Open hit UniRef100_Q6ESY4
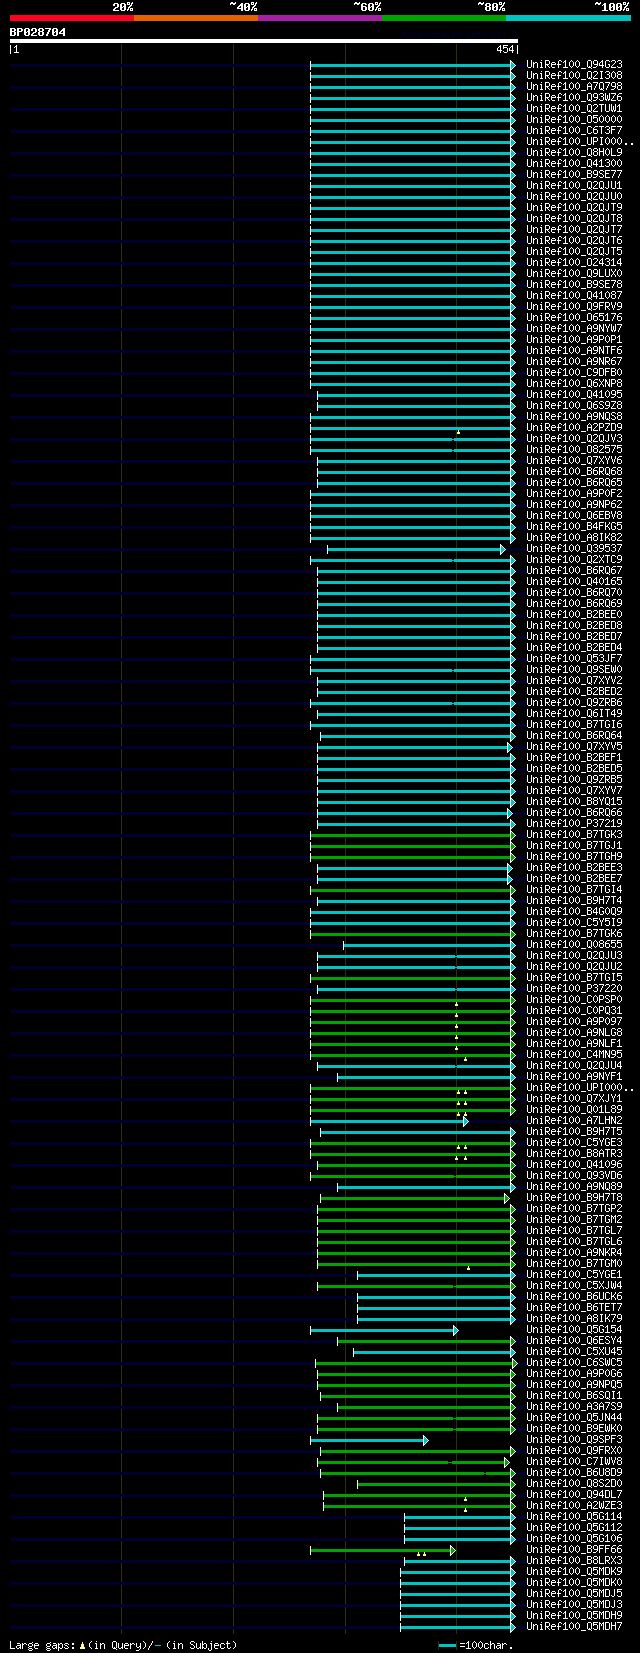Screen dimensions: 640x1653 tap(574, 1341)
